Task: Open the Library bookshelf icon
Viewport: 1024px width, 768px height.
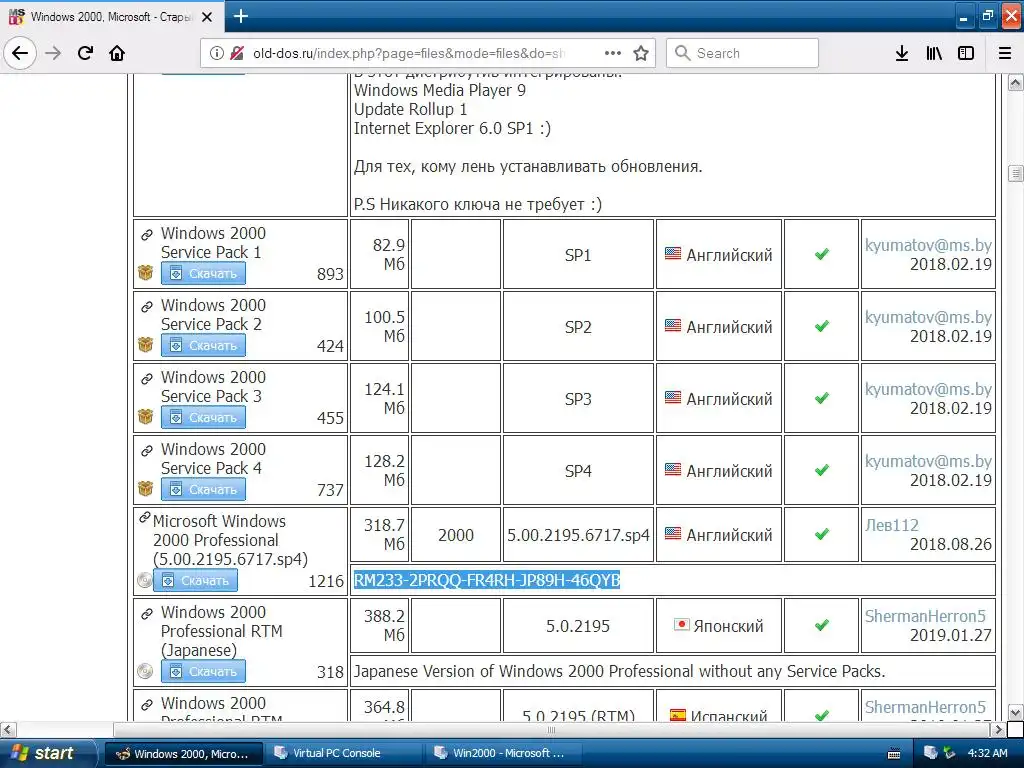Action: click(x=934, y=53)
